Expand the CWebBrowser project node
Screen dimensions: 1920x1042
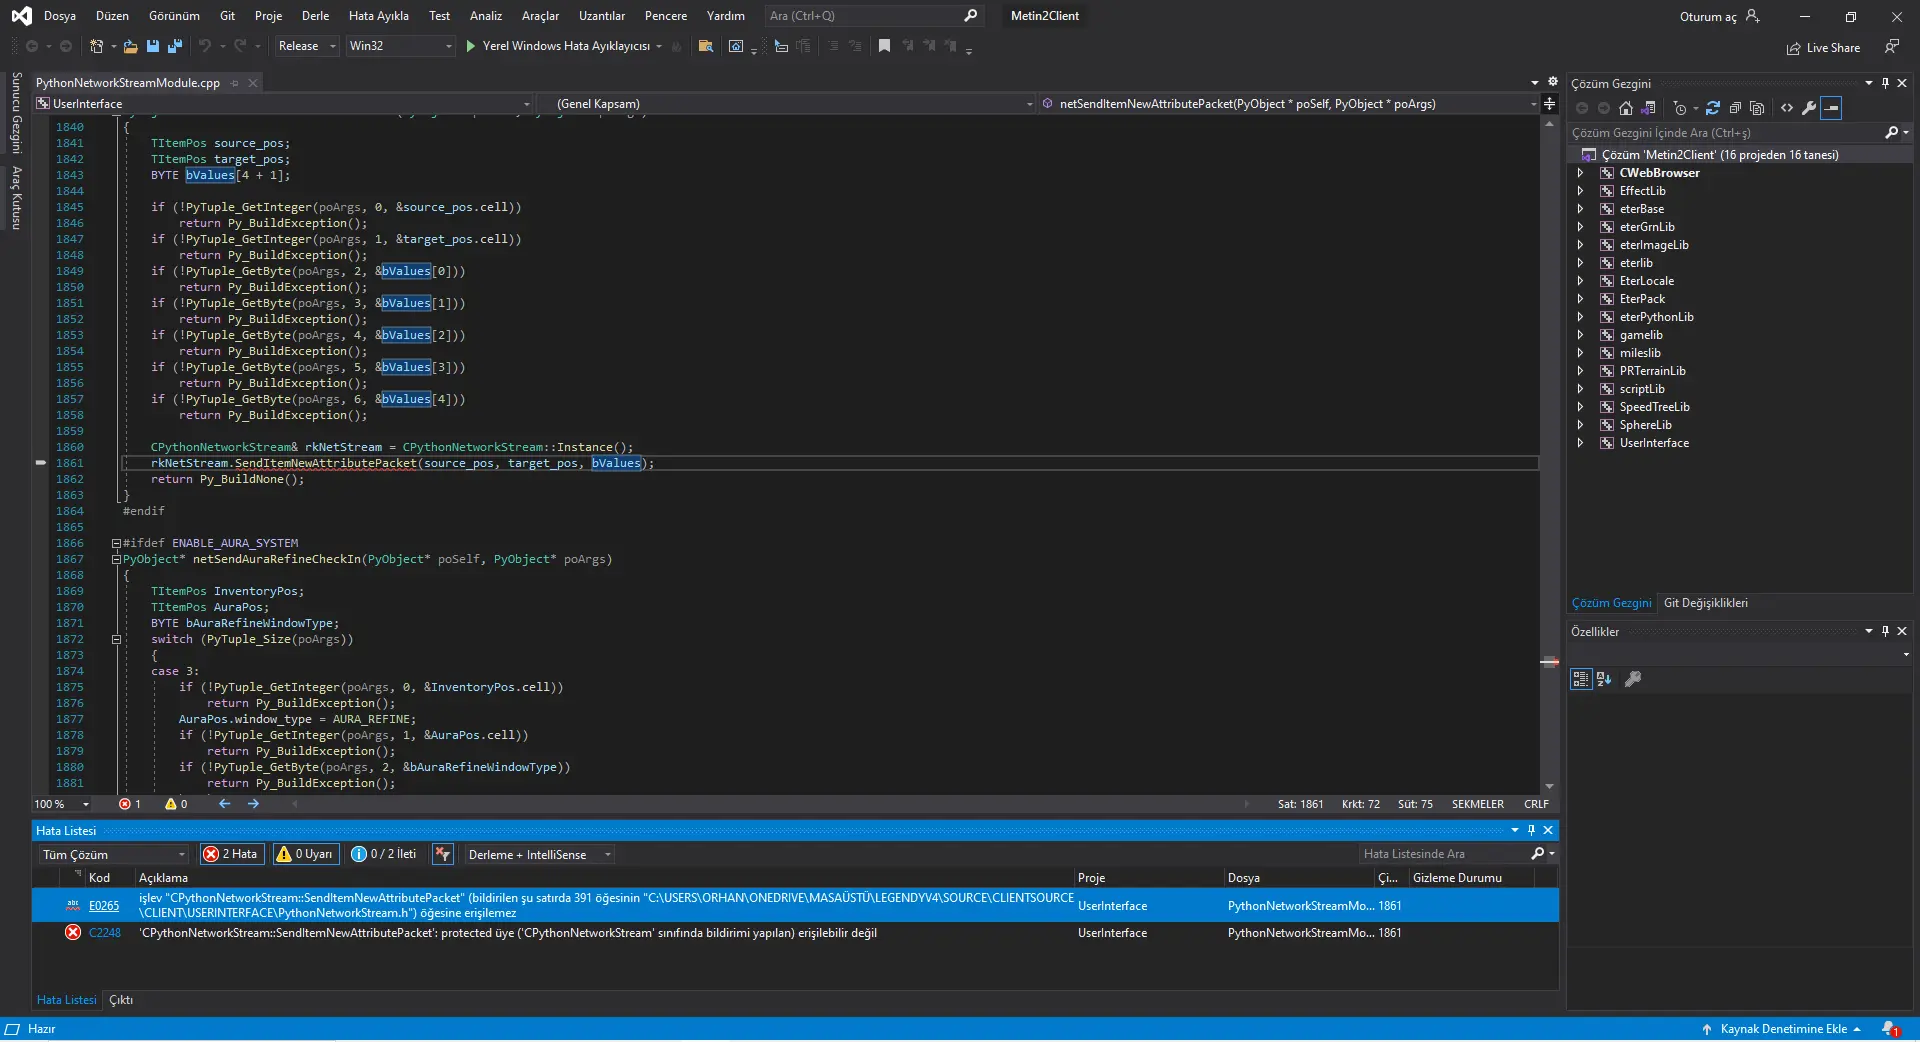tap(1580, 173)
